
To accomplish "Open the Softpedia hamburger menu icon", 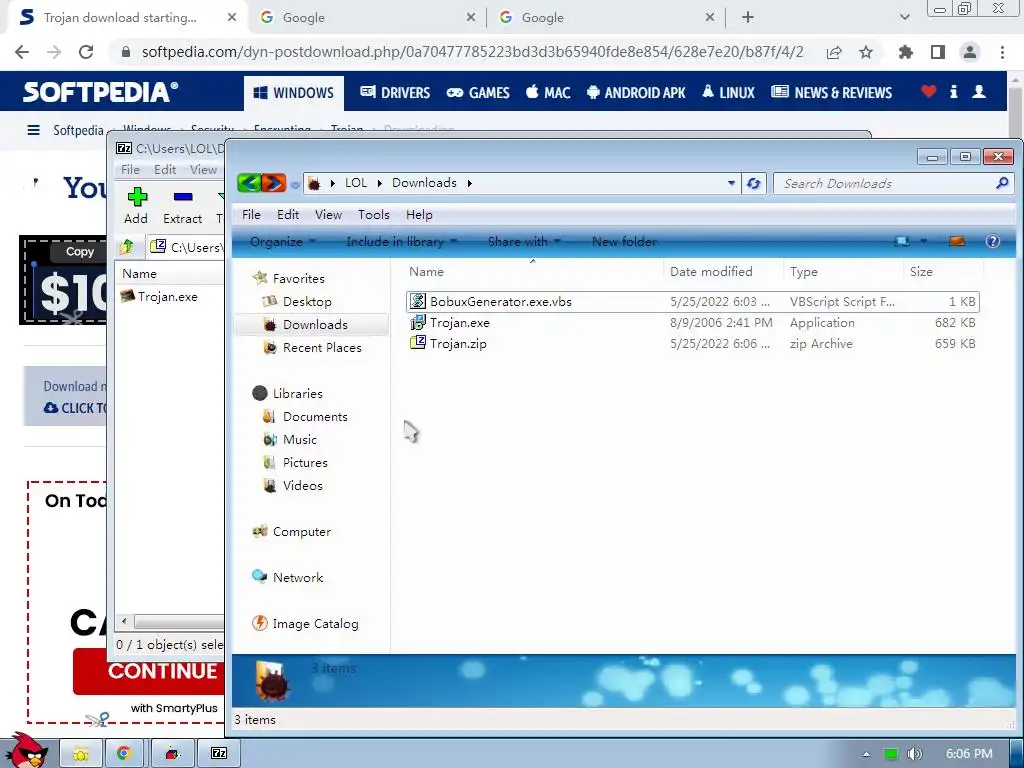I will [33, 130].
